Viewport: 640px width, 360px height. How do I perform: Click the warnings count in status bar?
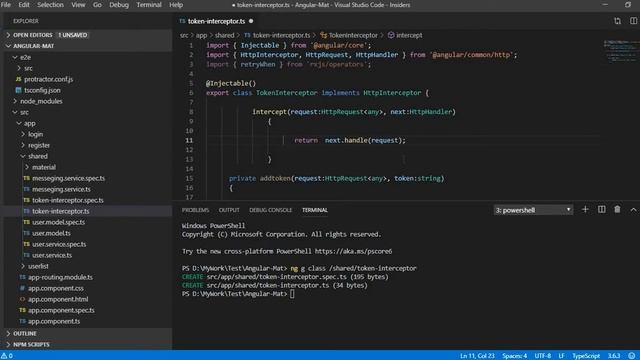[x=7, y=356]
